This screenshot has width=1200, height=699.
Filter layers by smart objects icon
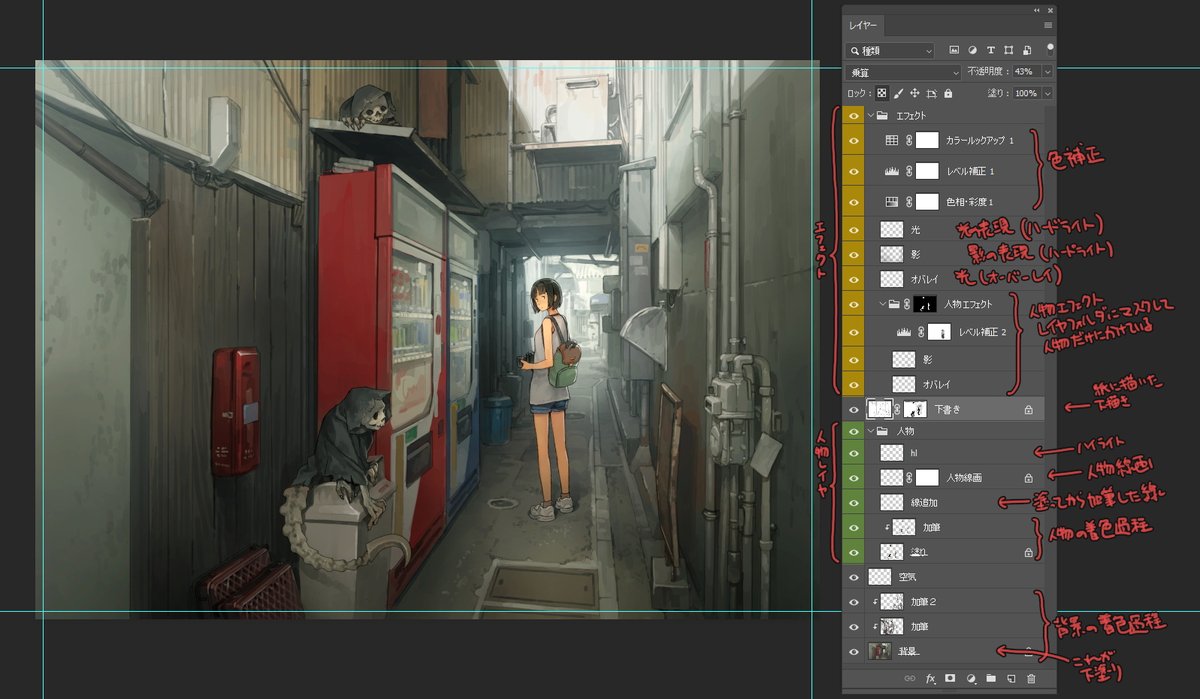(x=1027, y=50)
